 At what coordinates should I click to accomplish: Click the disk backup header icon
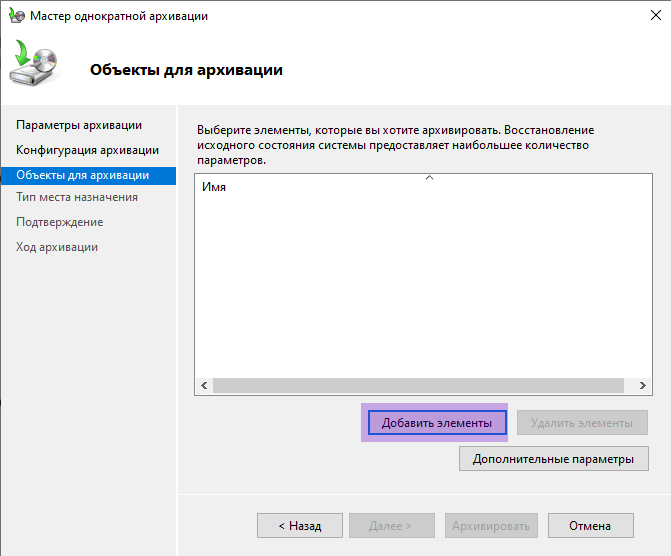34,62
